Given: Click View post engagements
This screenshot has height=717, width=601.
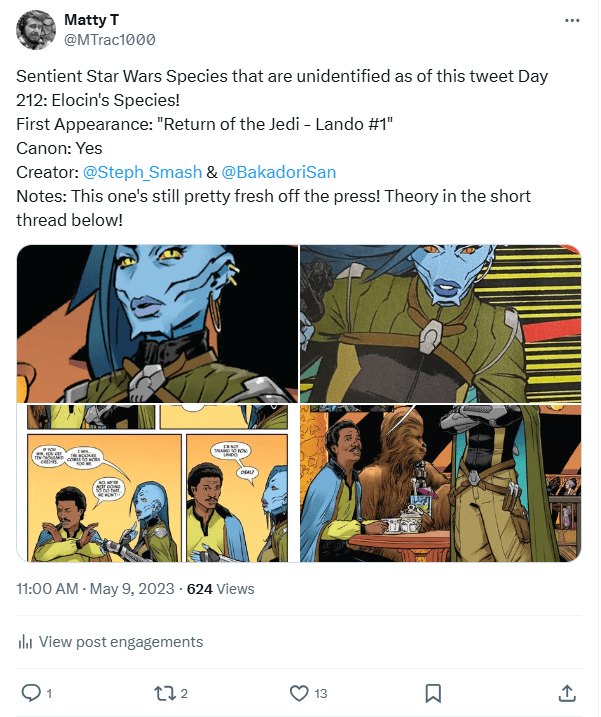Looking at the screenshot, I should 120,642.
